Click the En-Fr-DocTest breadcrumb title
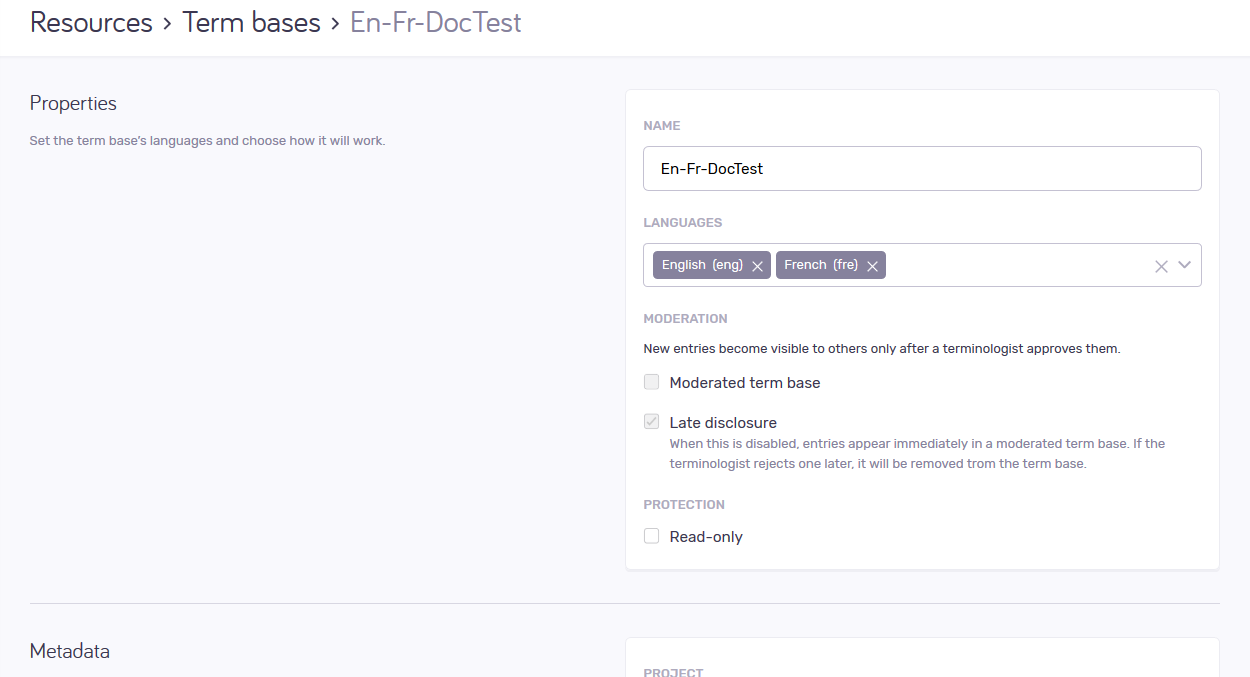The height and width of the screenshot is (677, 1250). pyautogui.click(x=435, y=23)
